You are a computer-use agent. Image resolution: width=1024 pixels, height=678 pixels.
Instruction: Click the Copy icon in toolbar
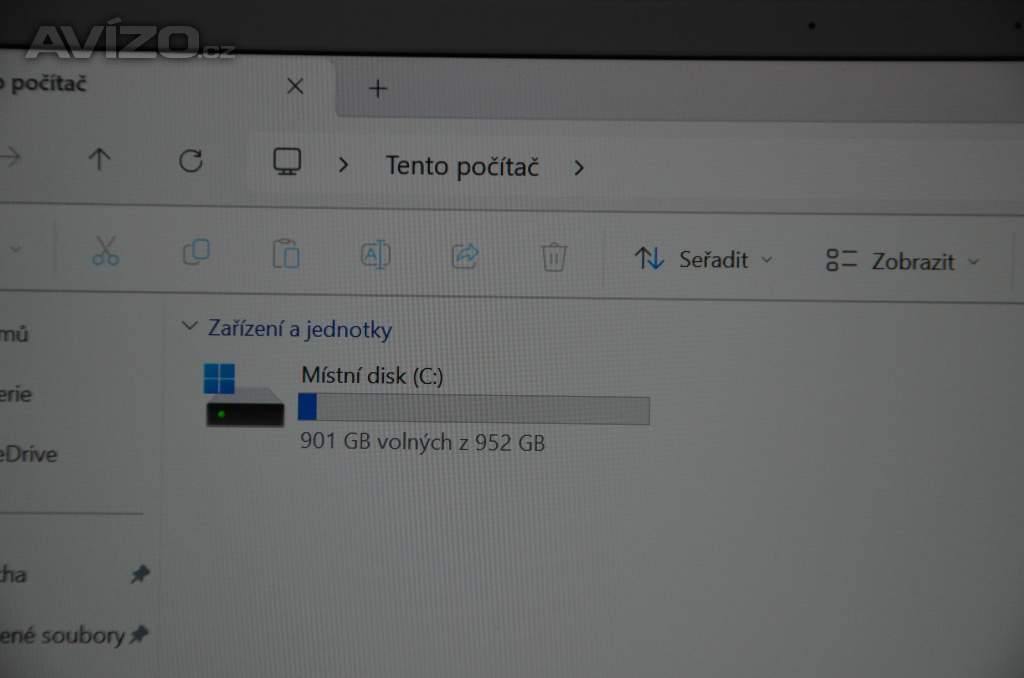point(196,252)
